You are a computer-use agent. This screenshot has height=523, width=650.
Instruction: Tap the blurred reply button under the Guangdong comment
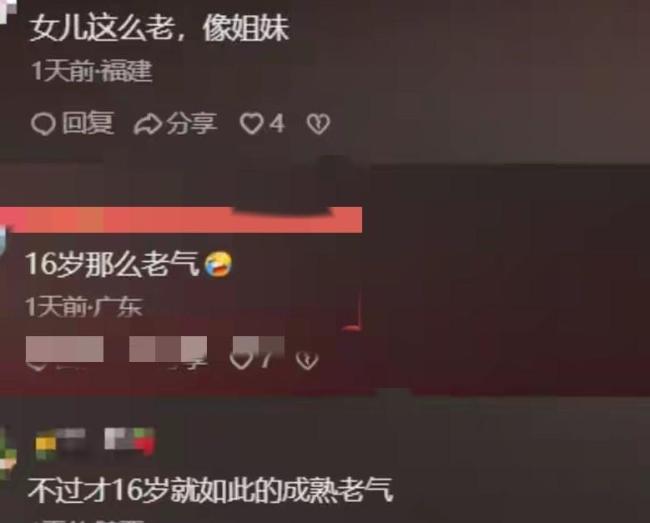(x=65, y=350)
